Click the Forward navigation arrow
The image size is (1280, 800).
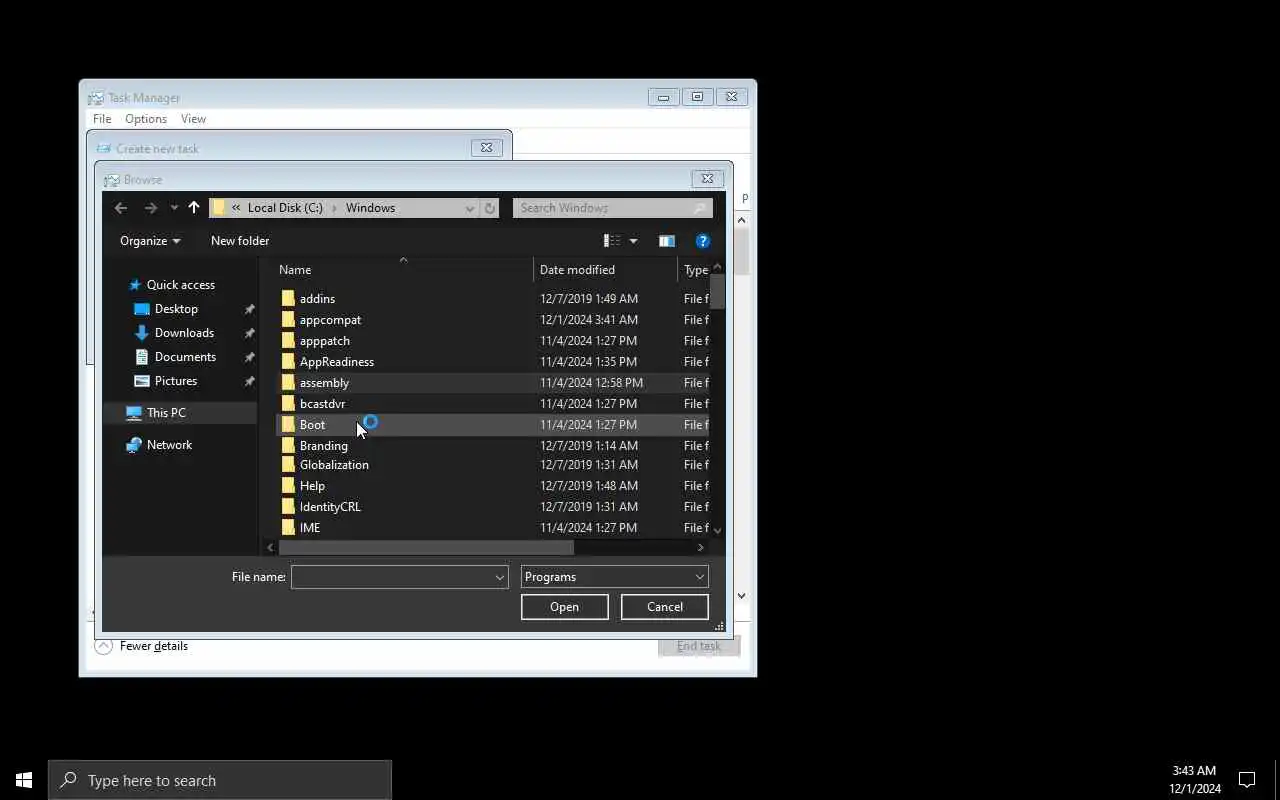(x=150, y=208)
